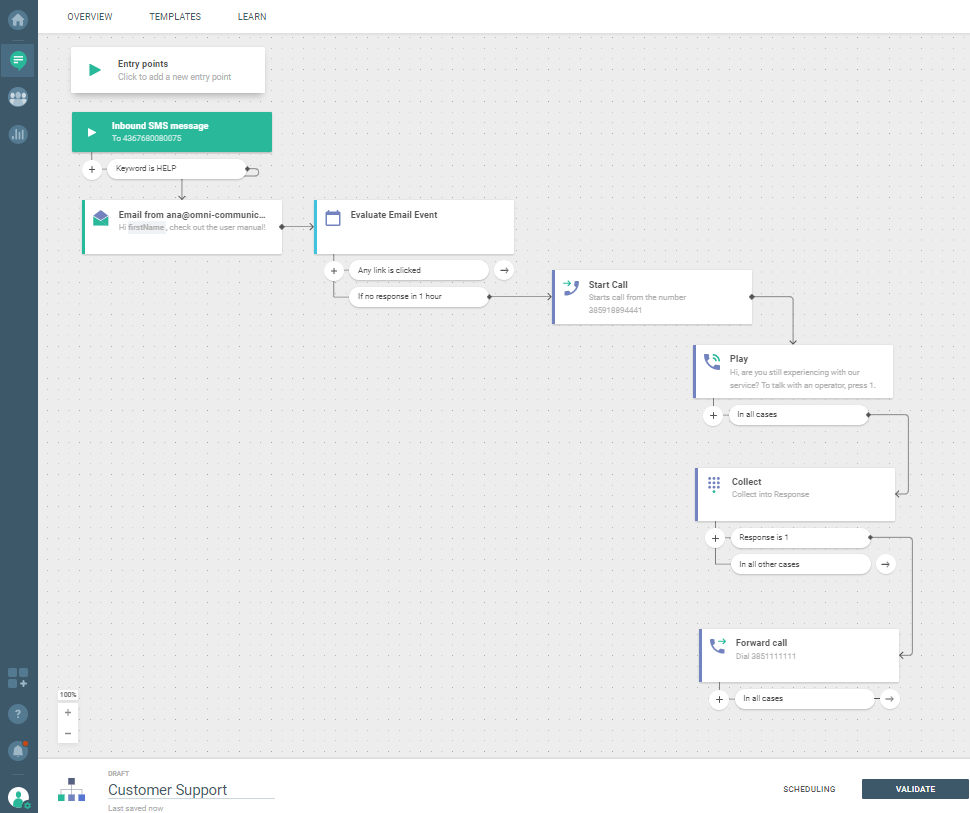The width and height of the screenshot is (970, 813).
Task: Open the people audience sidebar icon
Action: (18, 97)
